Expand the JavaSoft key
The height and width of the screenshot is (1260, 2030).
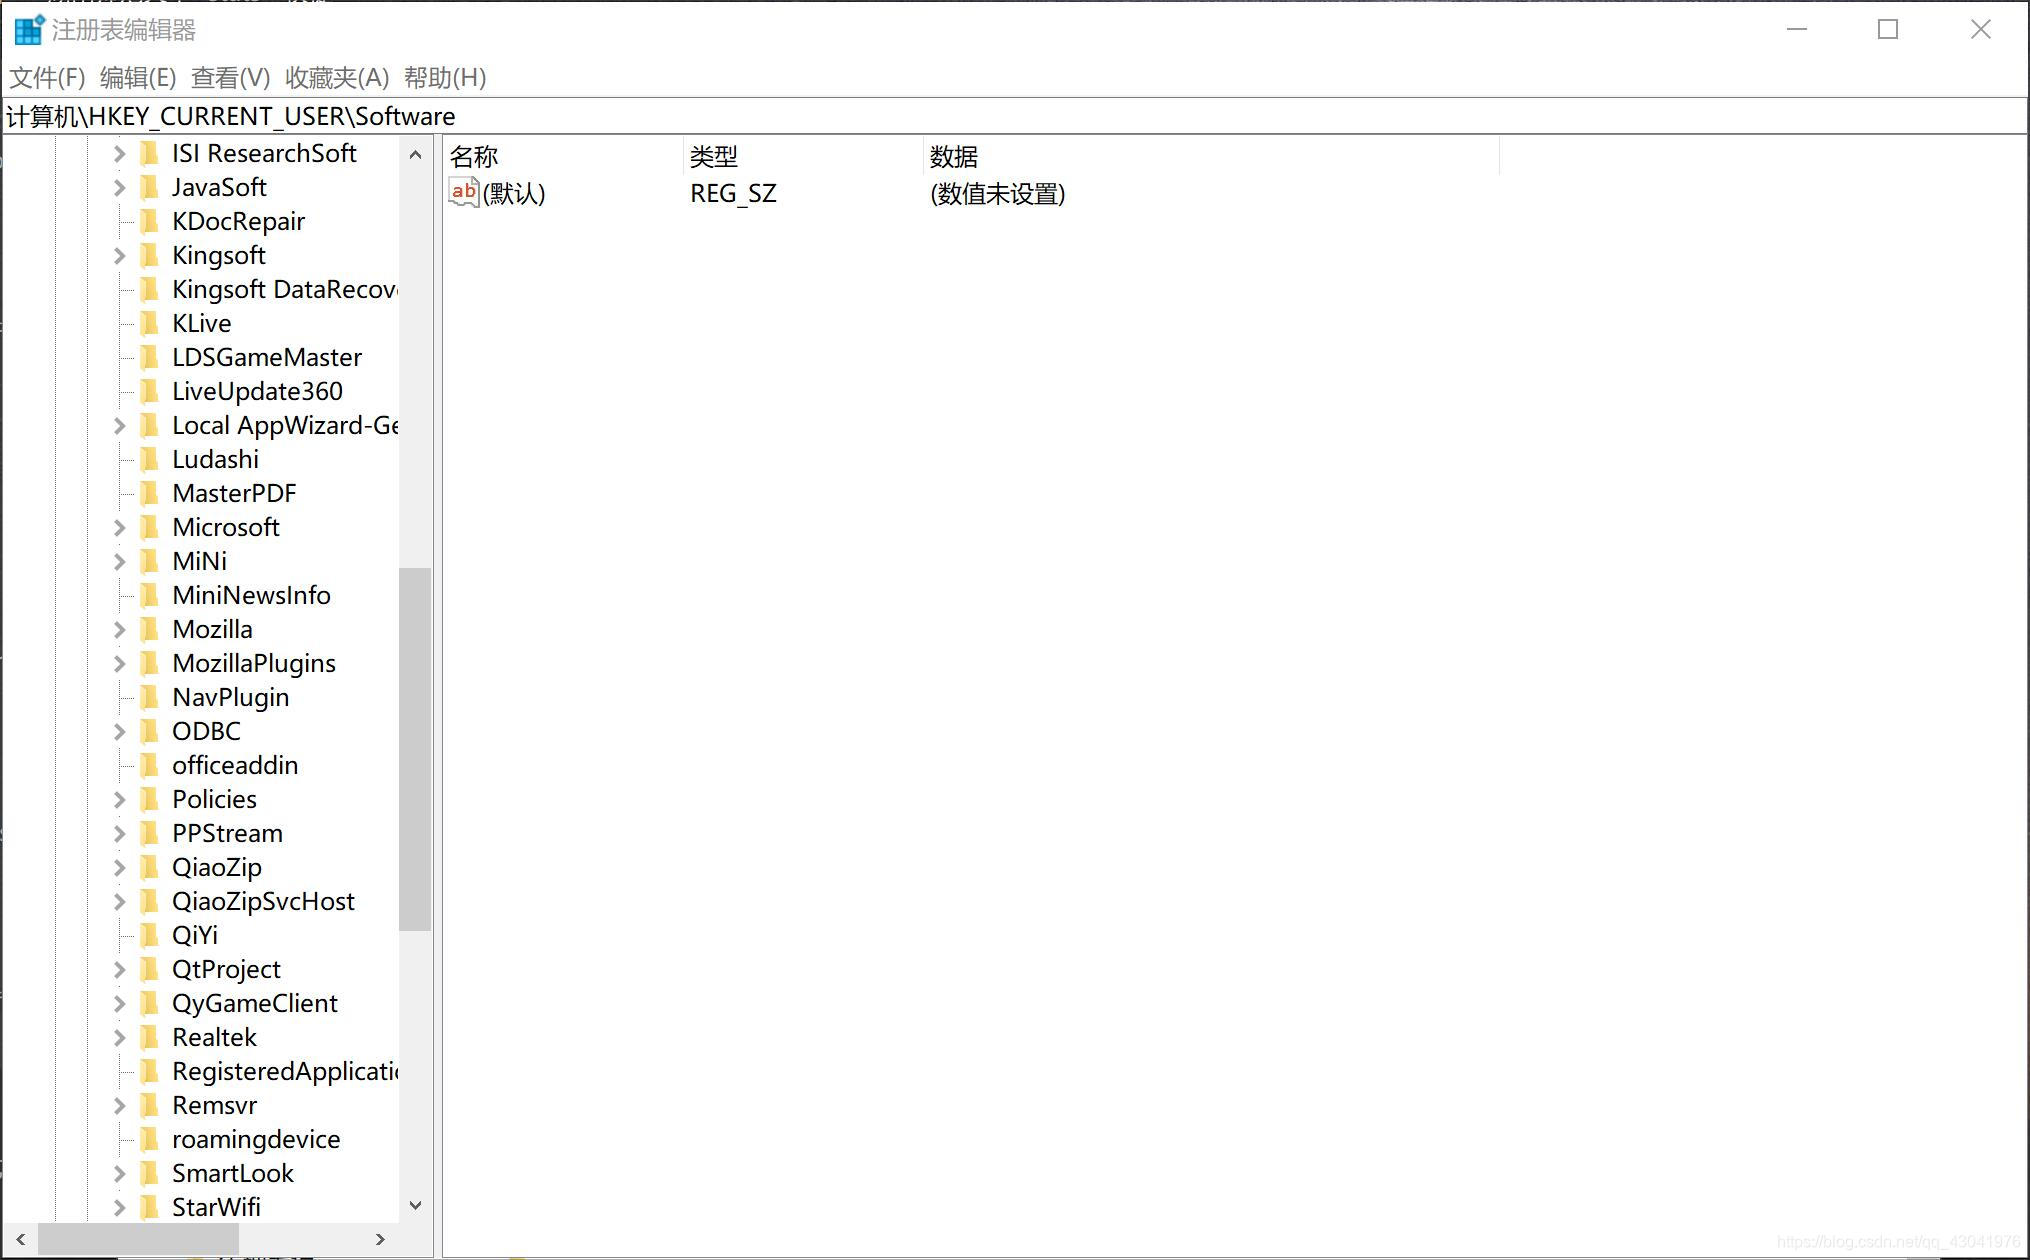119,188
